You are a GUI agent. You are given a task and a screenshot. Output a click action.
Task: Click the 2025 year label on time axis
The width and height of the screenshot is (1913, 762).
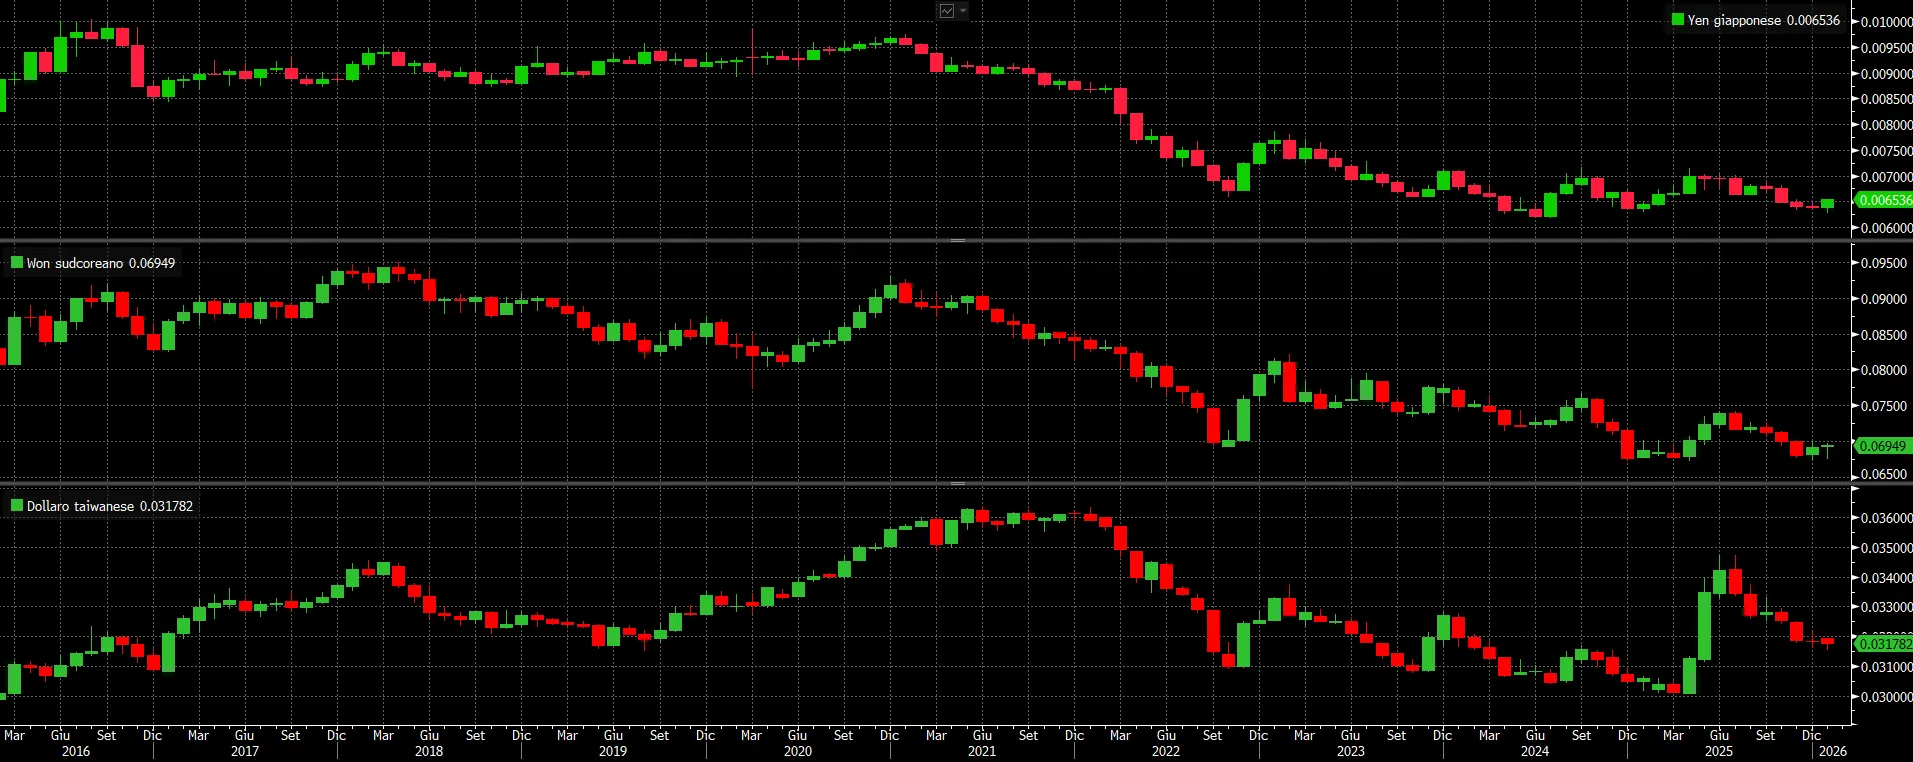[1719, 751]
